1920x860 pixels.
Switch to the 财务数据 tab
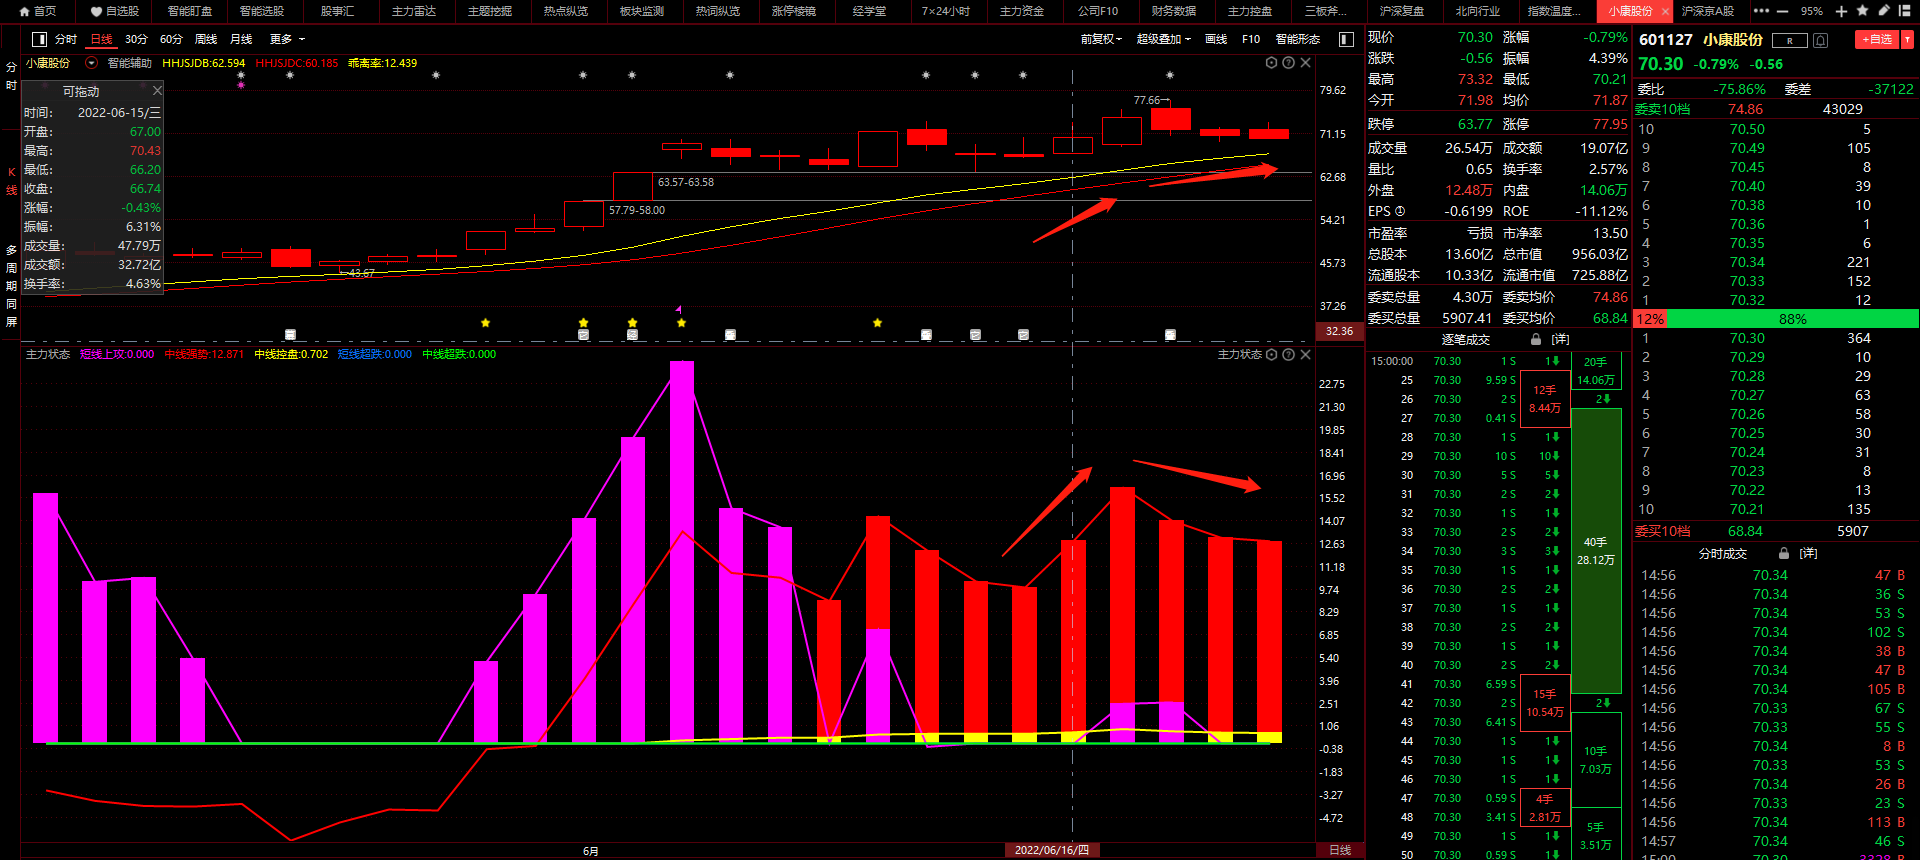click(x=1174, y=11)
